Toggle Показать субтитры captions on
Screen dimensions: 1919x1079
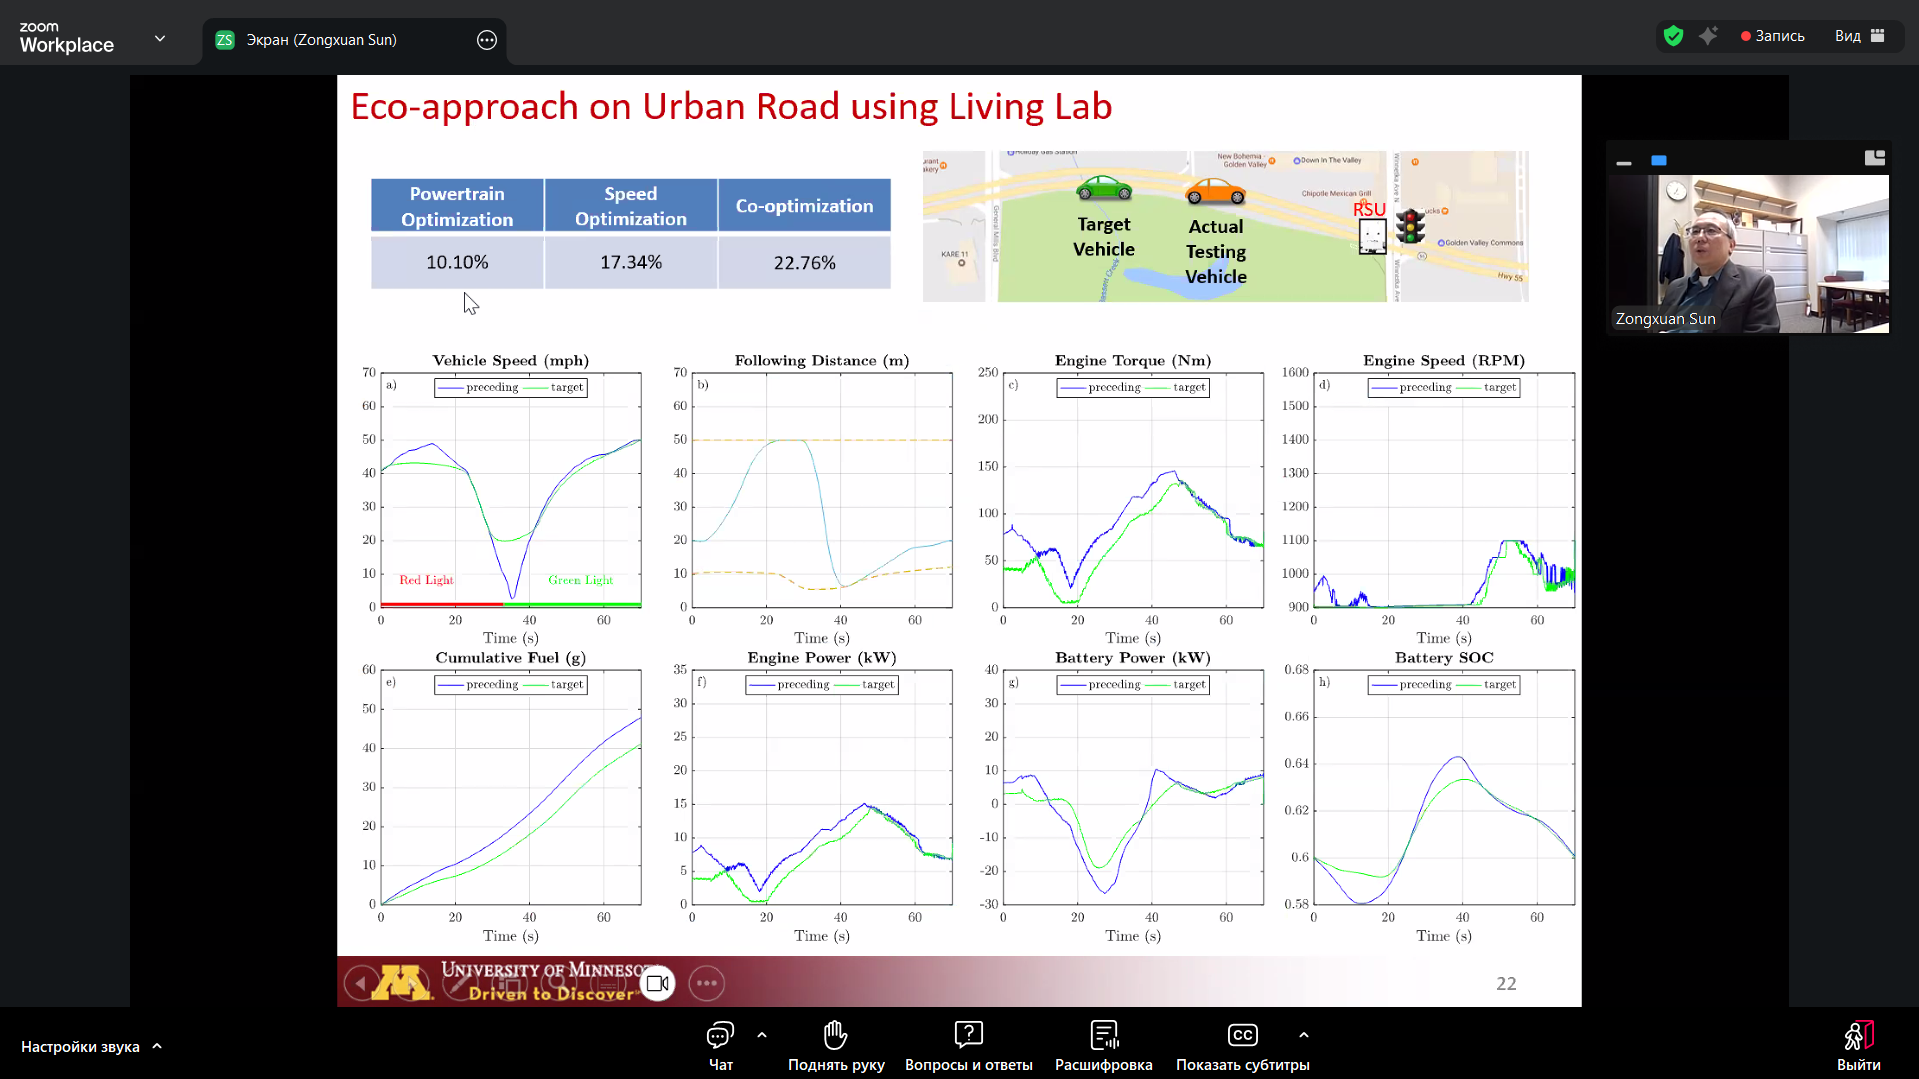point(1242,1044)
